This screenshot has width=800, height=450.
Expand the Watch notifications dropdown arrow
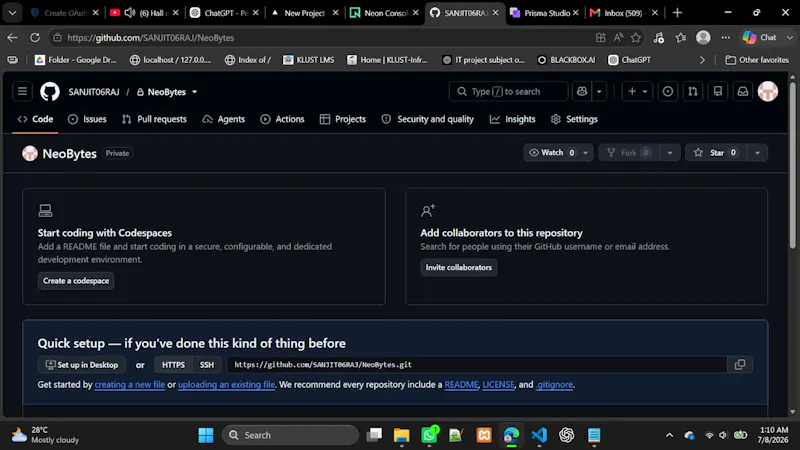coord(585,153)
